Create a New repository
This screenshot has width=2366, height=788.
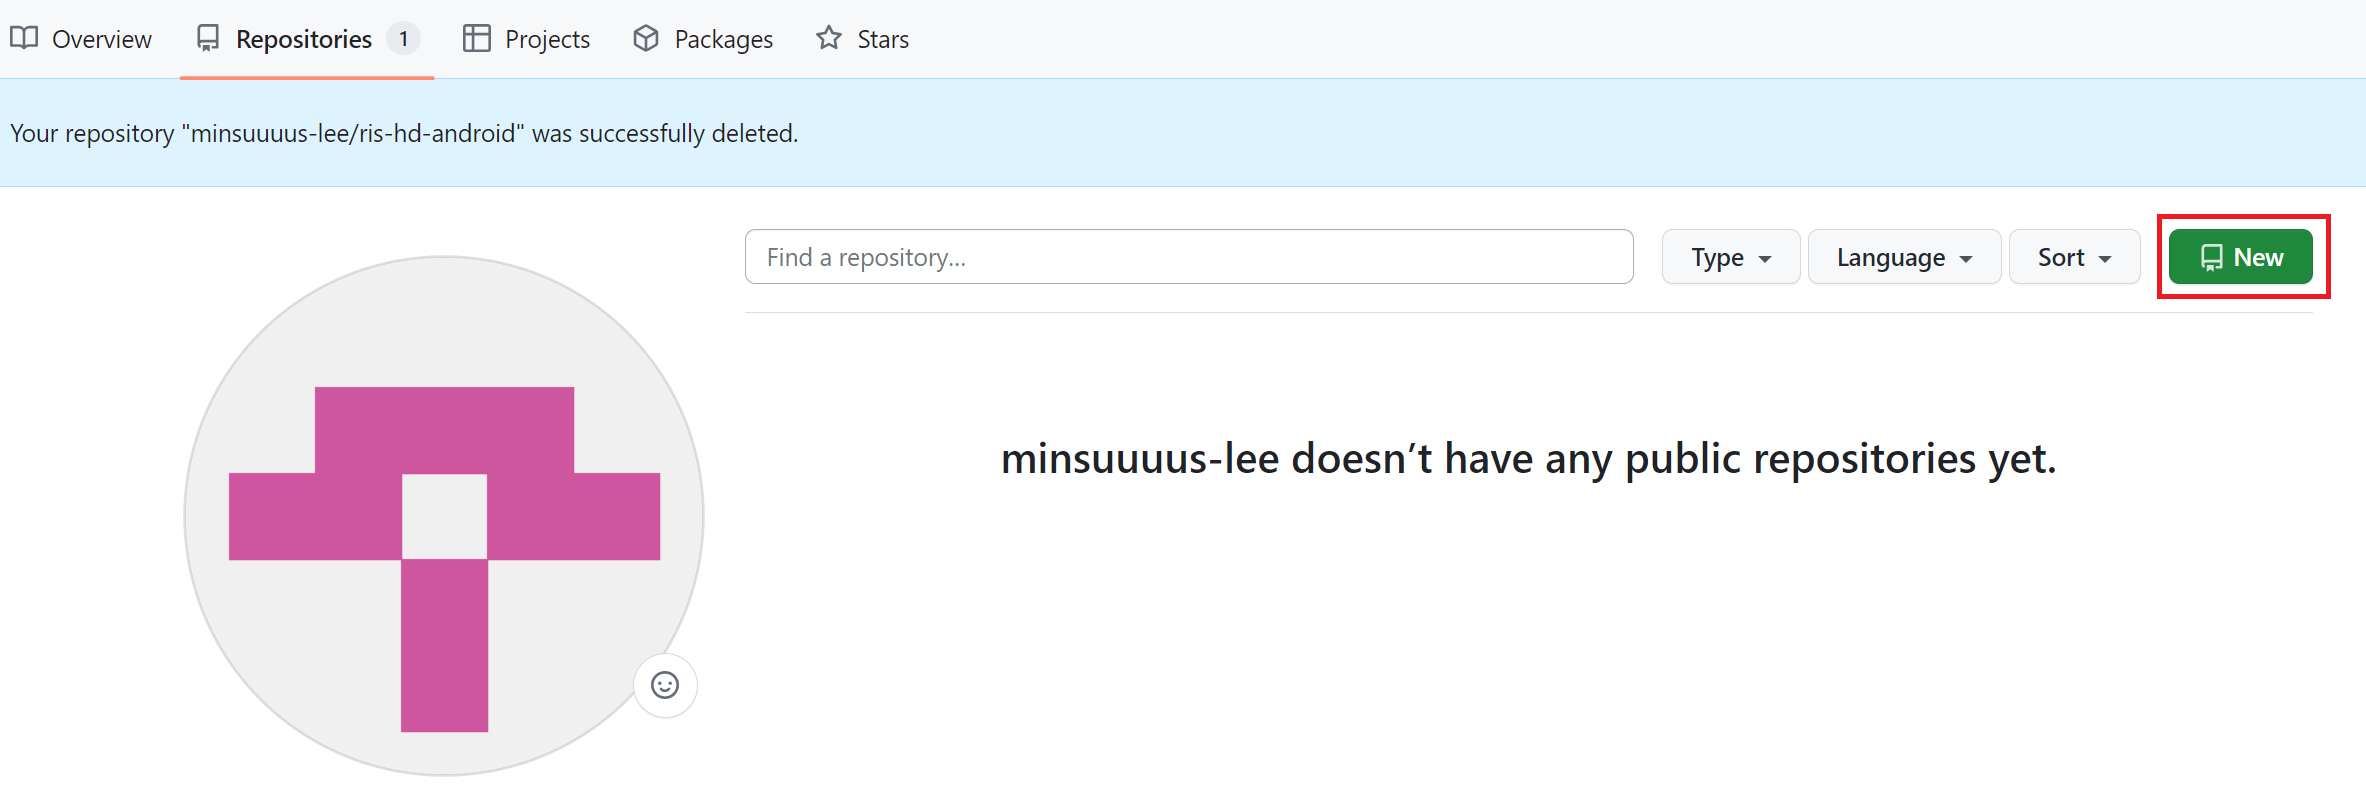click(2241, 257)
